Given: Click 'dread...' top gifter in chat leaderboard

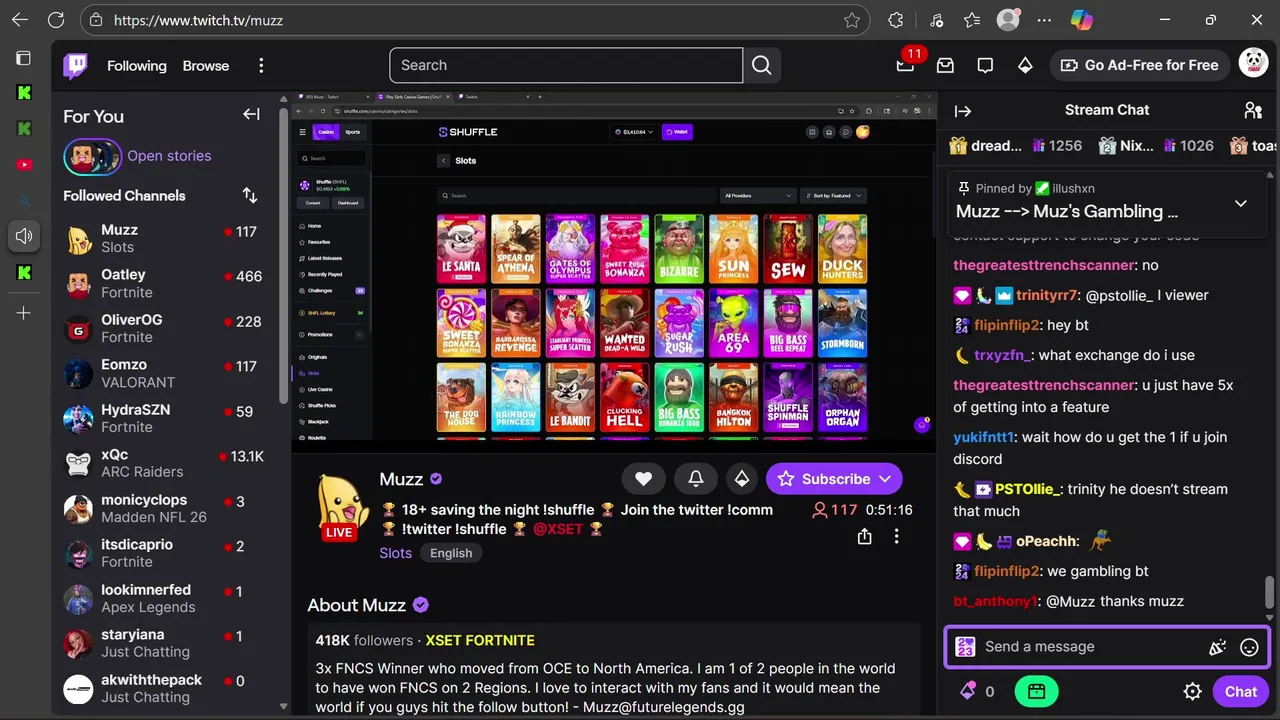Looking at the screenshot, I should pos(986,146).
